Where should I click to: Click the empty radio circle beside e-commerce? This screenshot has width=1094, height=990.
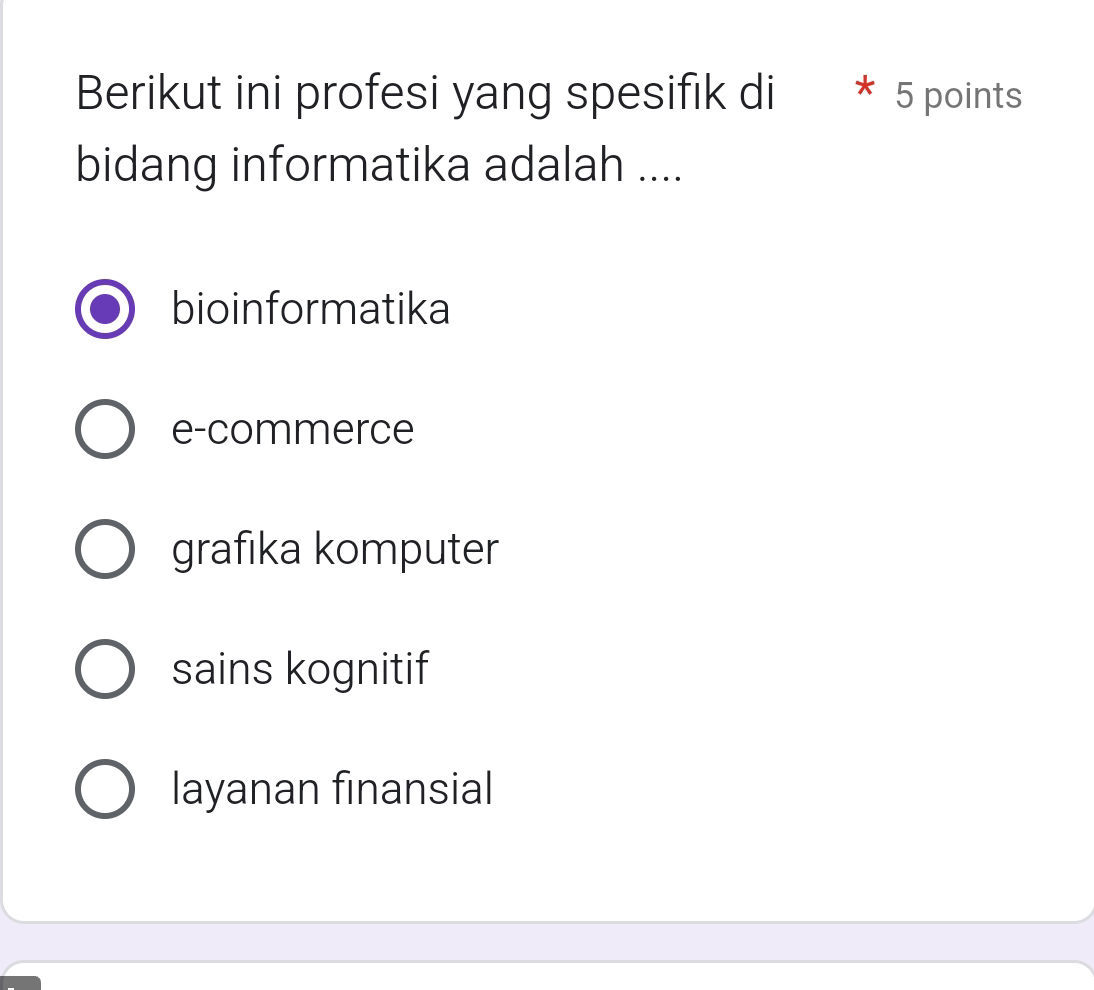coord(104,429)
